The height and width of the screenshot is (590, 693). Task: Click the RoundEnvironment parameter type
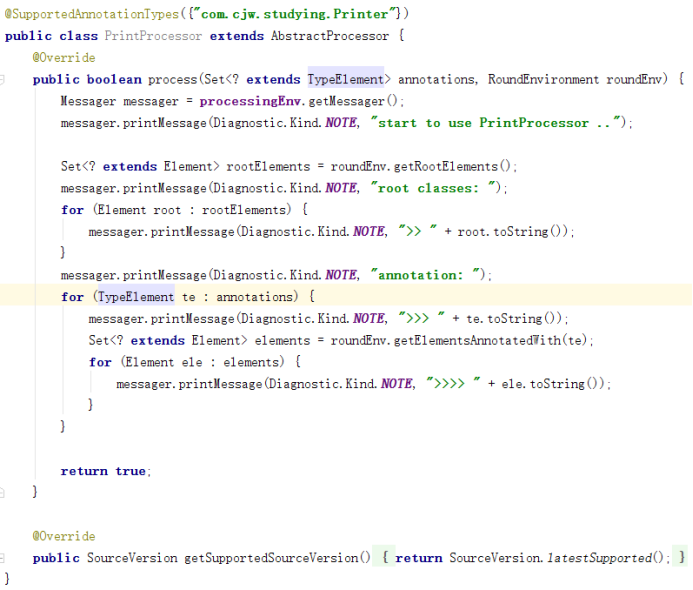tap(543, 80)
